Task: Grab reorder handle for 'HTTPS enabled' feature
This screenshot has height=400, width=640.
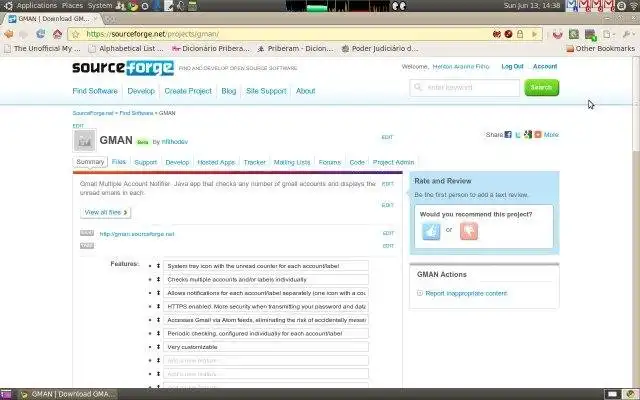Action: click(158, 307)
